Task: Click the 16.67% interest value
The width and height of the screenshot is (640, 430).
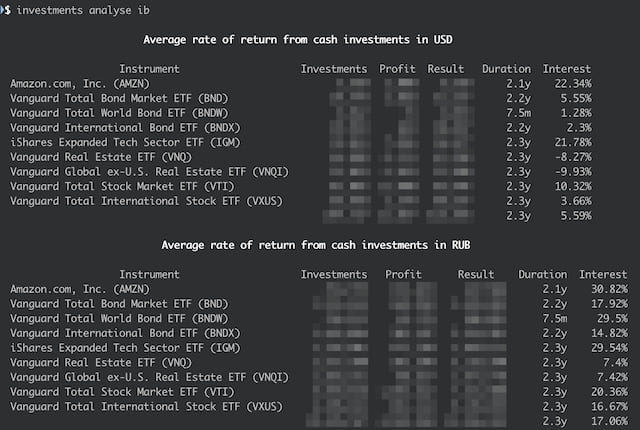Action: (x=609, y=407)
